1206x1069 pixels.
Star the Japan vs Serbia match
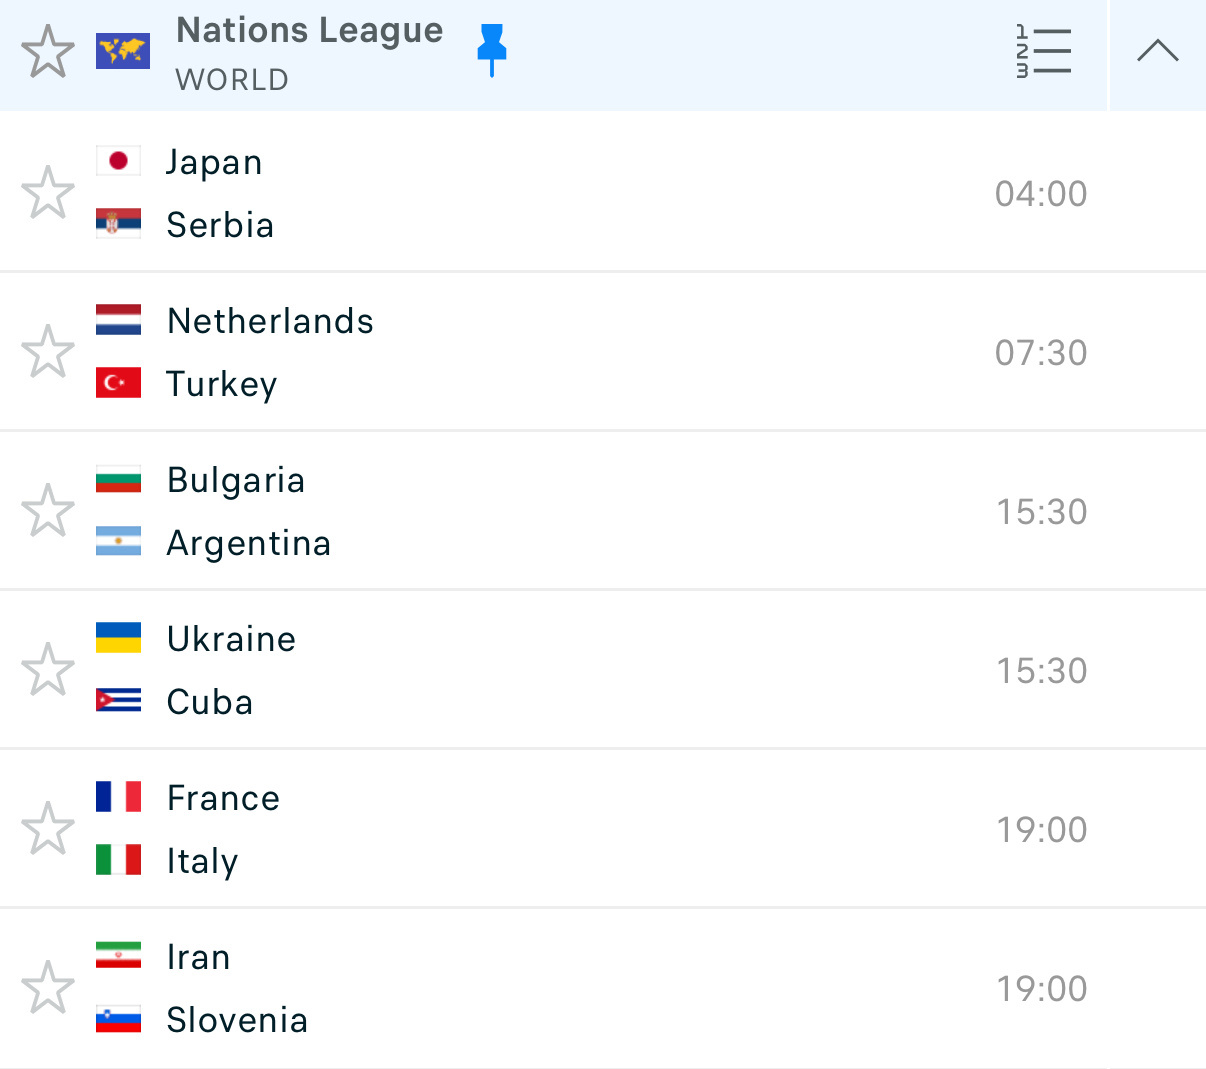coord(48,193)
